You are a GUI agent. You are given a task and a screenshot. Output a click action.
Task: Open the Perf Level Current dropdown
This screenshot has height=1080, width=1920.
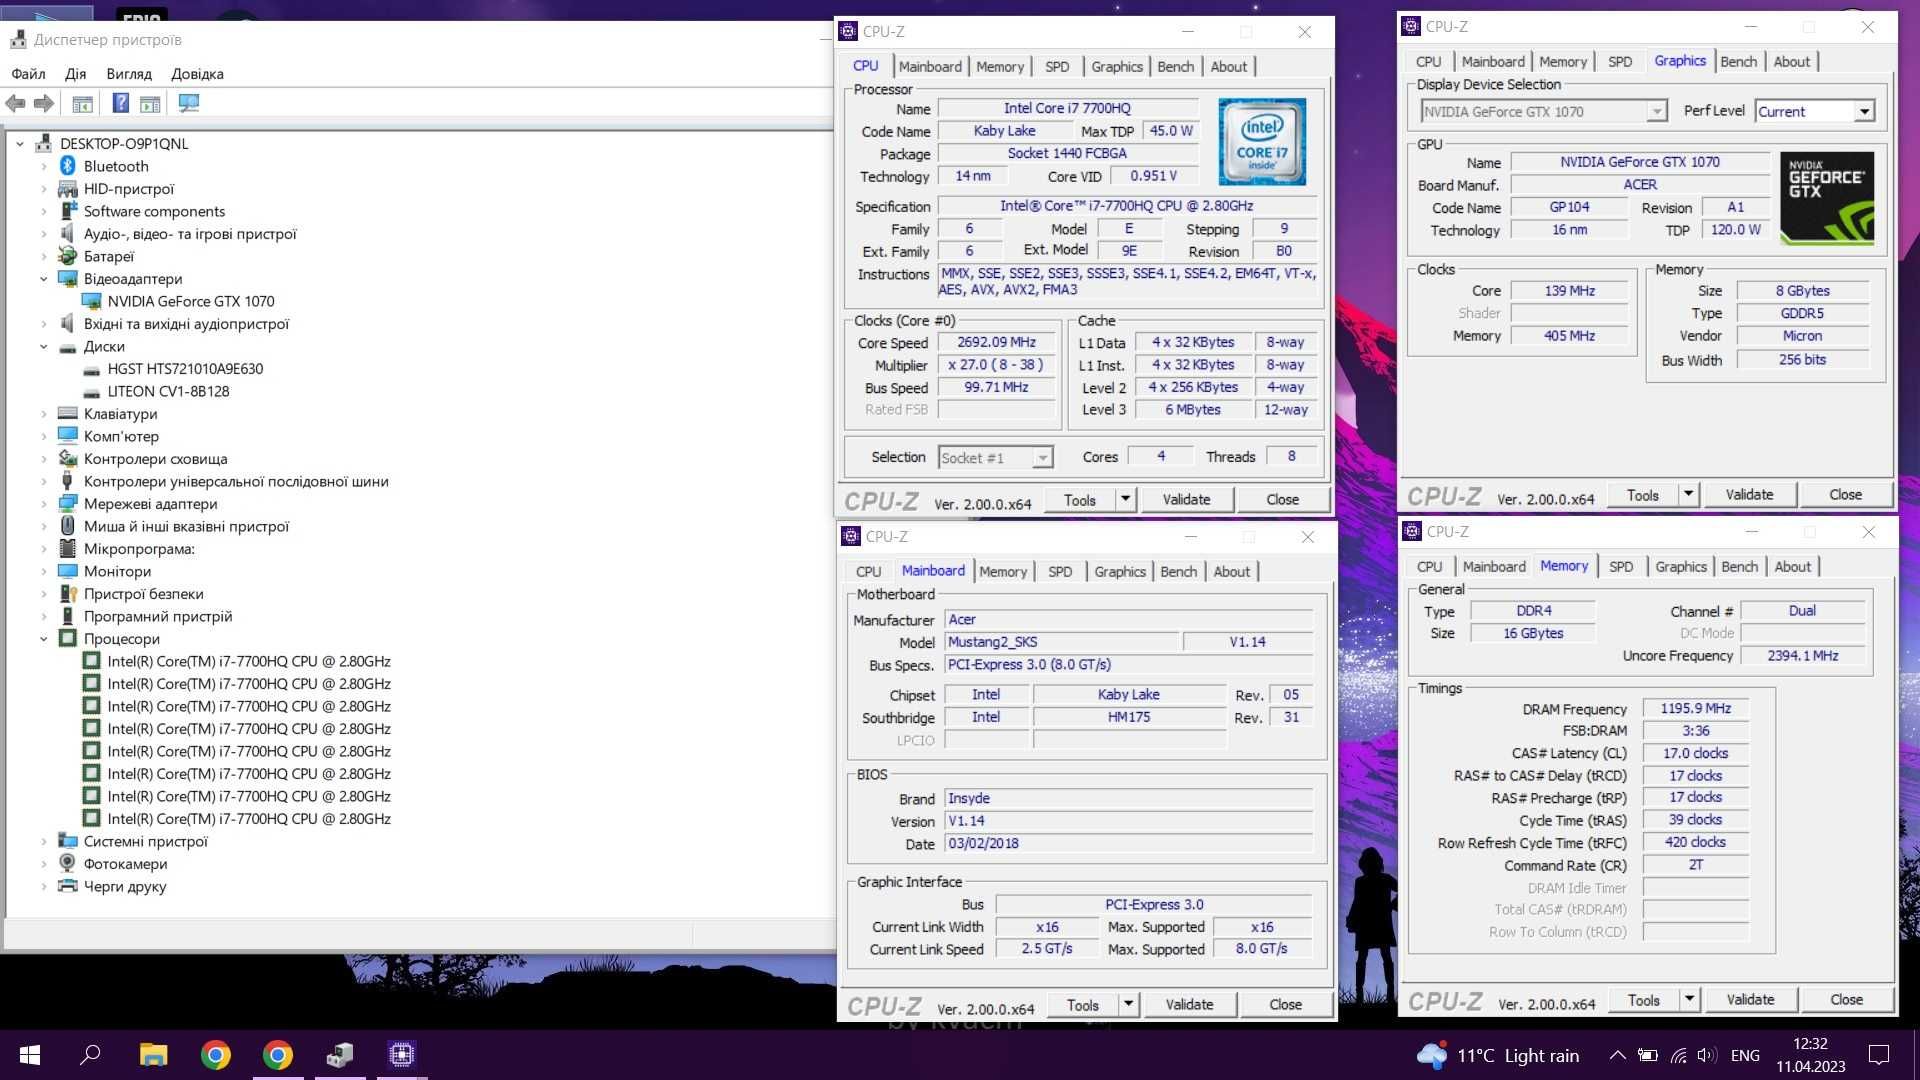(1864, 112)
